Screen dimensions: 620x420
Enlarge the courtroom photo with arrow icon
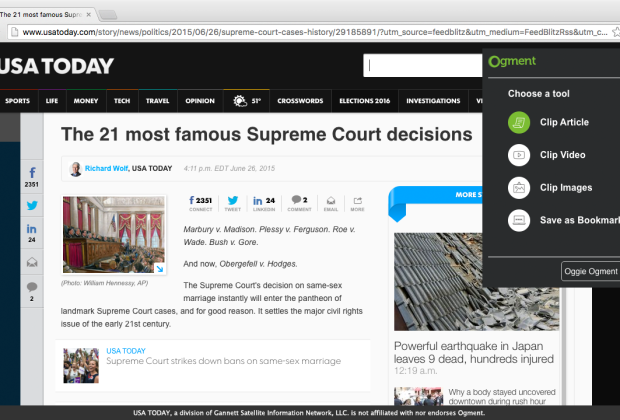159,269
